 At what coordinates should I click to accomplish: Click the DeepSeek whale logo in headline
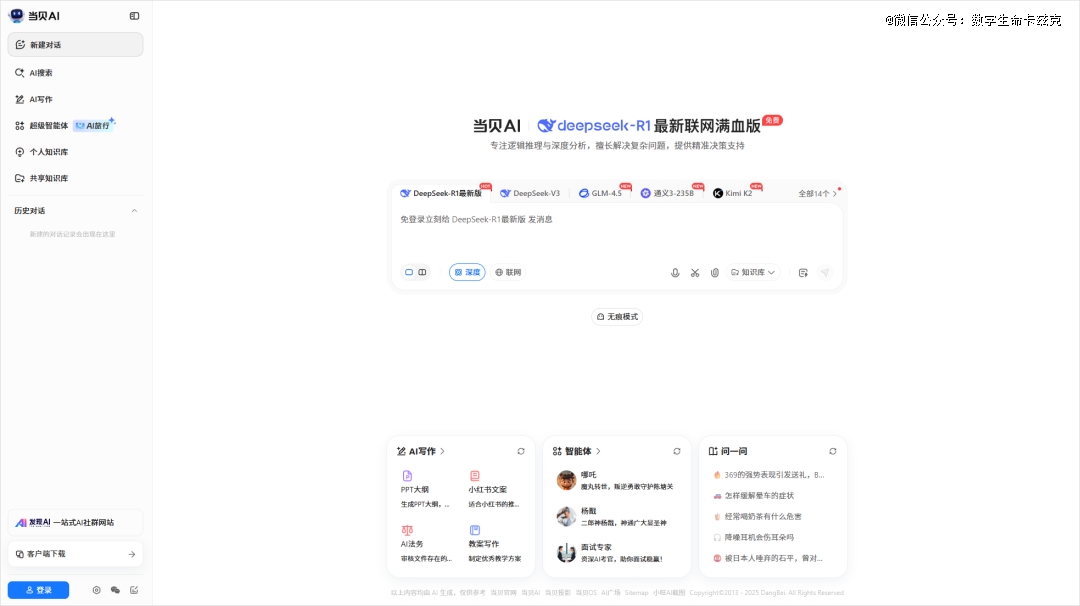(x=546, y=125)
